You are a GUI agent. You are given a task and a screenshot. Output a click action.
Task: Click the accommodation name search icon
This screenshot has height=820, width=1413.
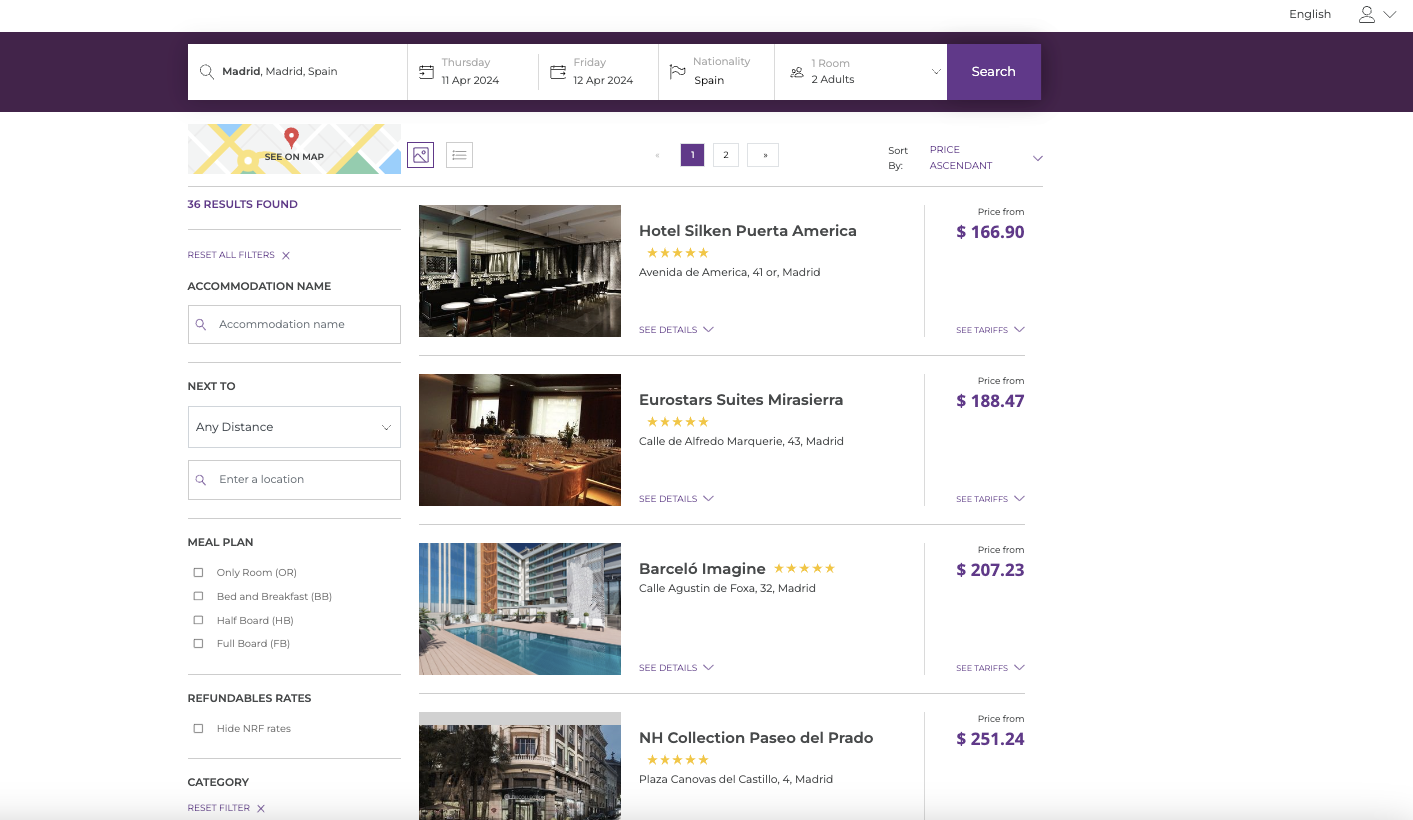(x=201, y=325)
